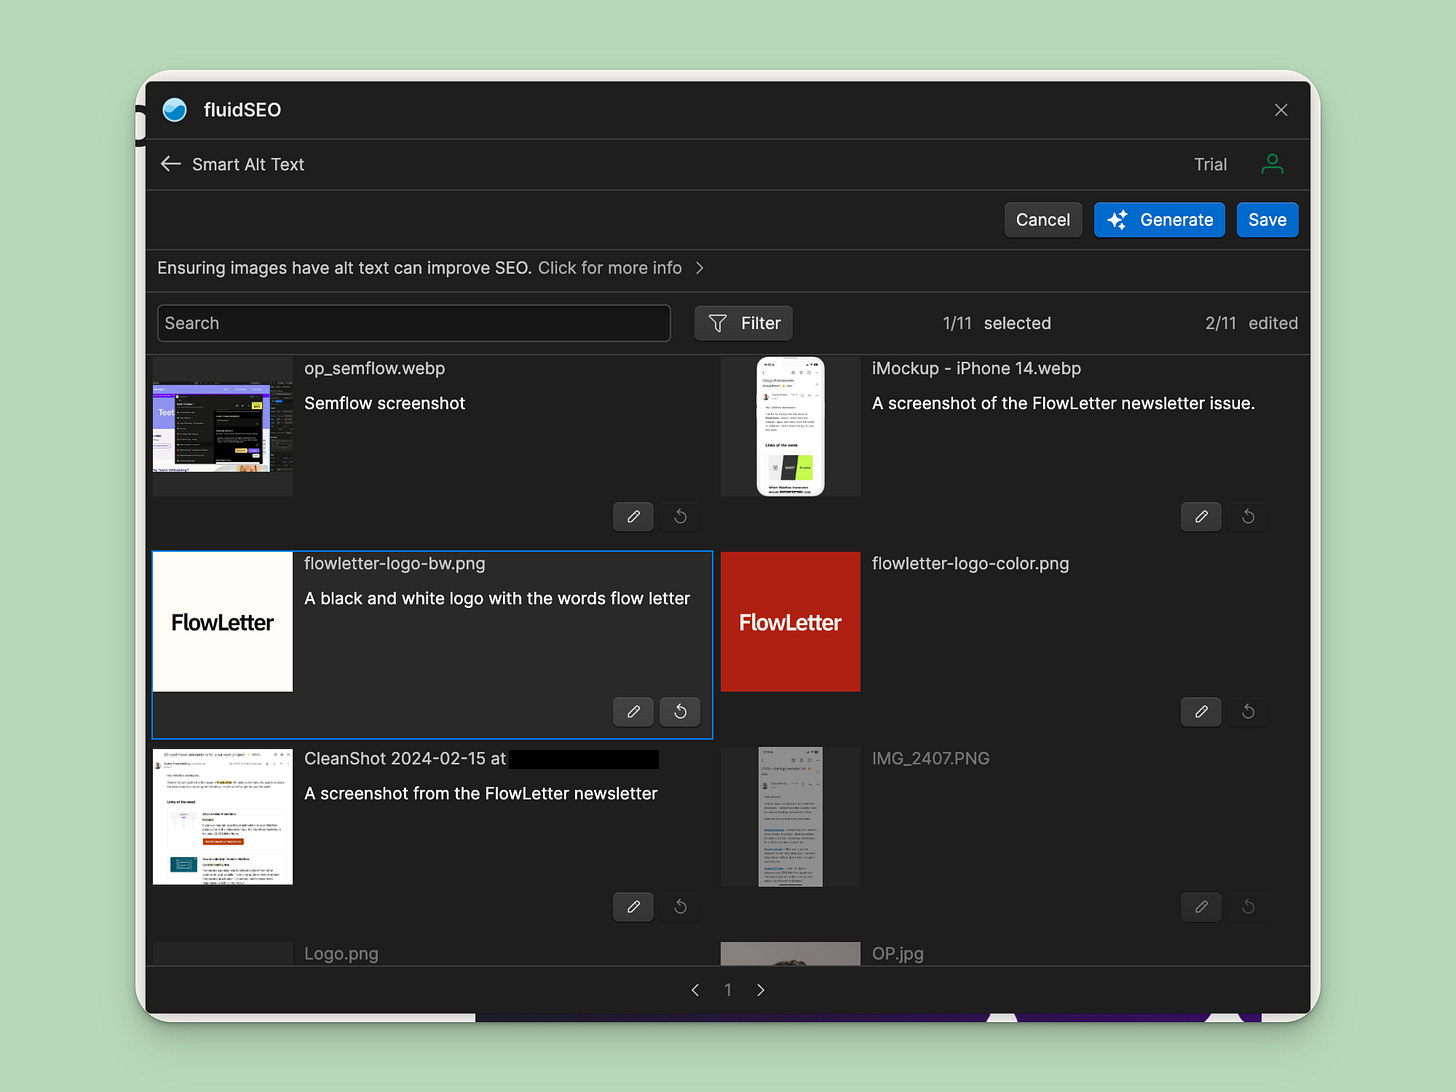Screen dimensions: 1456x1092
Task: Go back using the Smart Alt Text arrow
Action: coord(171,164)
